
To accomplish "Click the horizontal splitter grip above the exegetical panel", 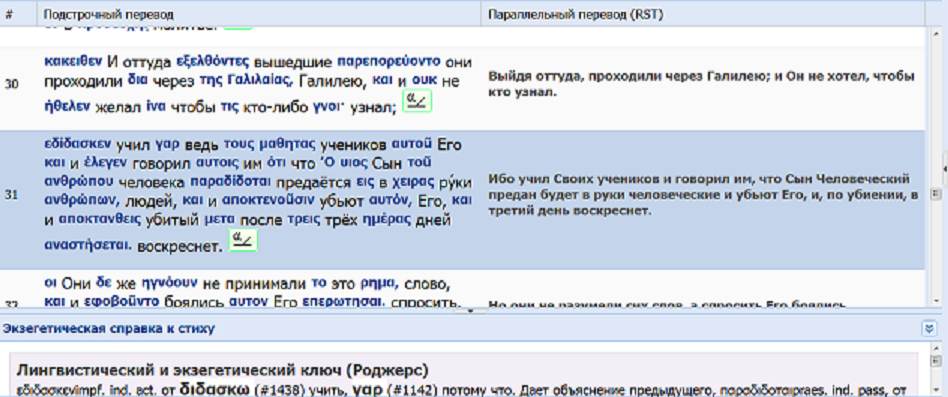I will tap(471, 311).
